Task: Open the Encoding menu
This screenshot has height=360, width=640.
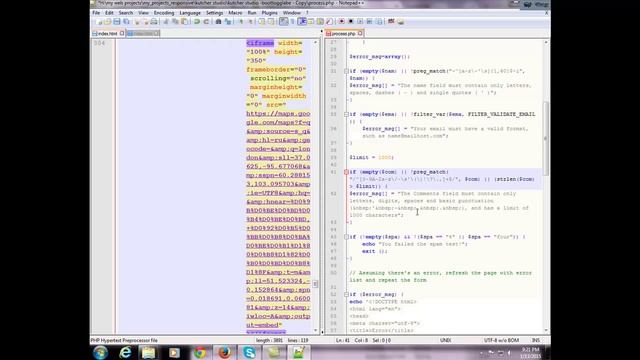Action: 164,13
